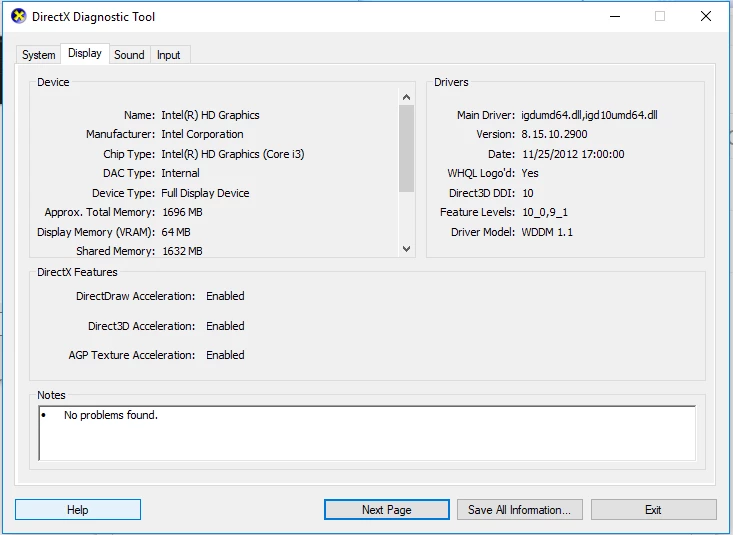Click Save All Information button

[x=519, y=510]
